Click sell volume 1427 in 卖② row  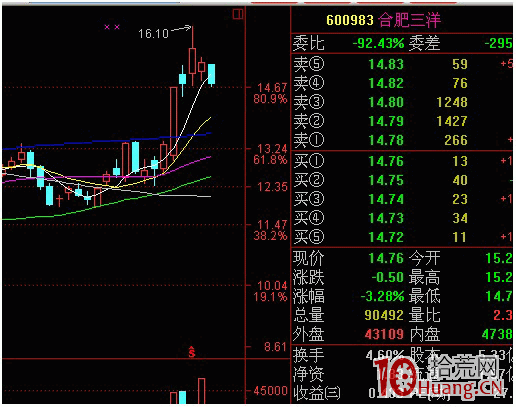click(x=452, y=121)
